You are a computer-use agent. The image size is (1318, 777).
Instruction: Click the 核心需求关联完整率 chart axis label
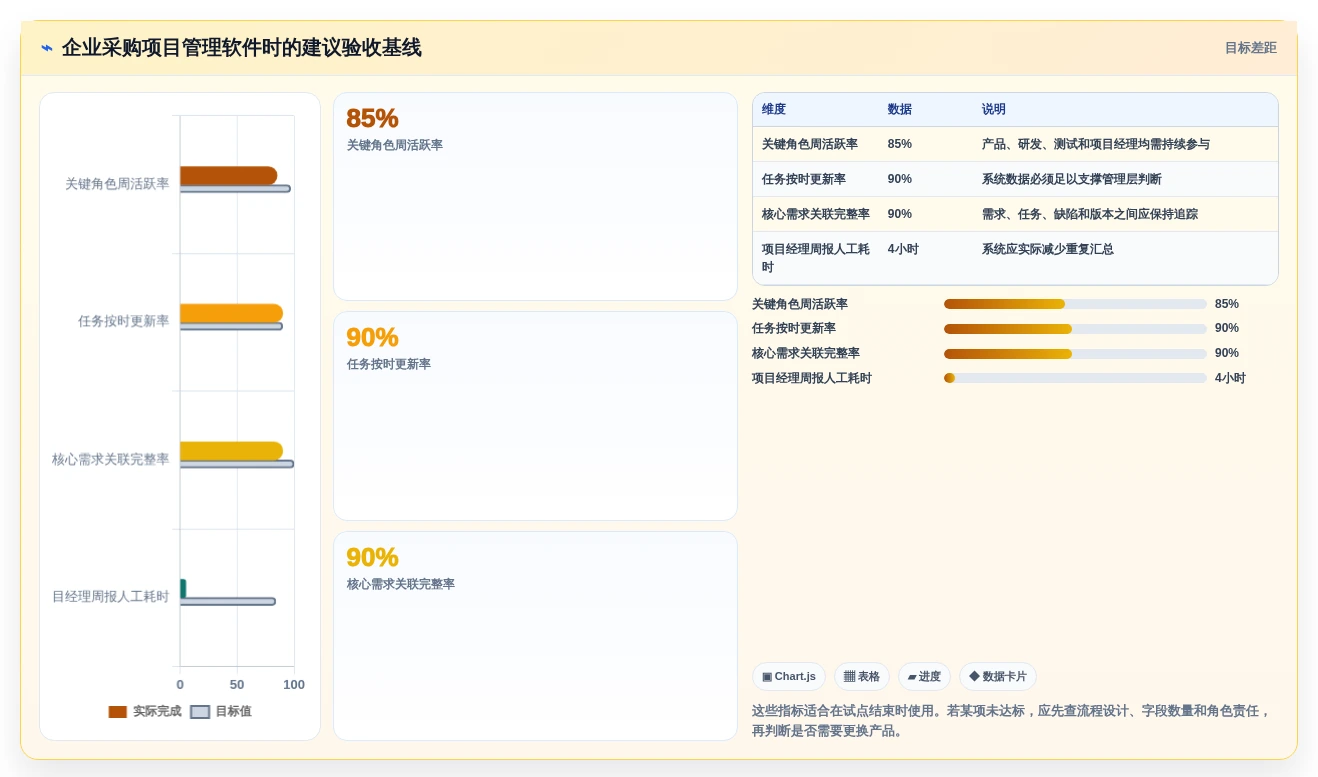coord(111,459)
